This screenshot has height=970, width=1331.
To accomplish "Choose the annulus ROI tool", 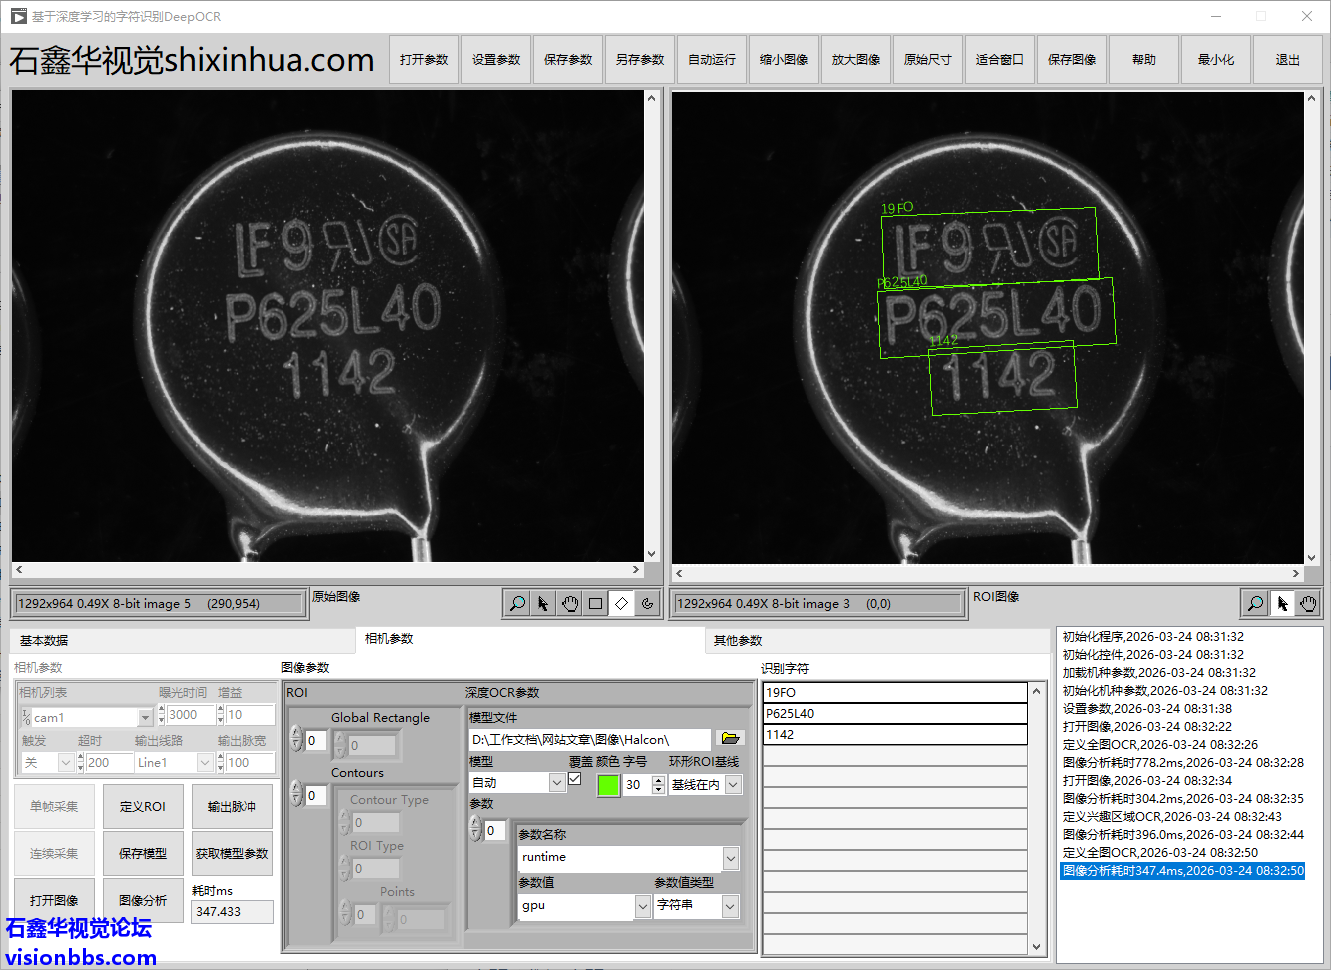I will coord(647,604).
